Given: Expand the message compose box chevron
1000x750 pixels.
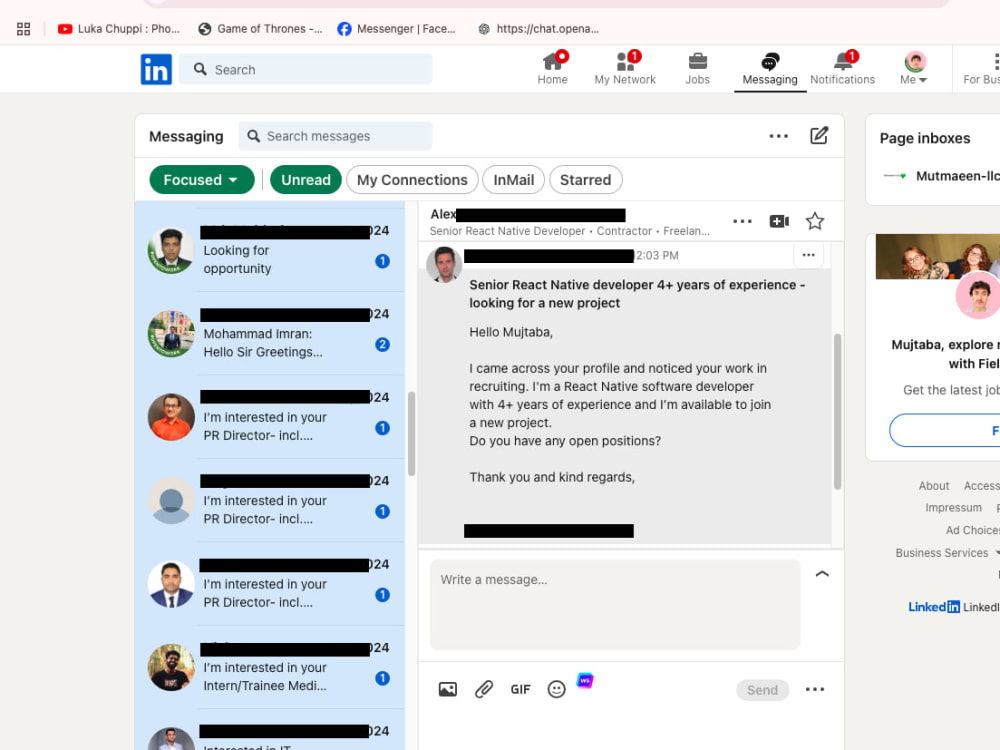Looking at the screenshot, I should click(822, 574).
